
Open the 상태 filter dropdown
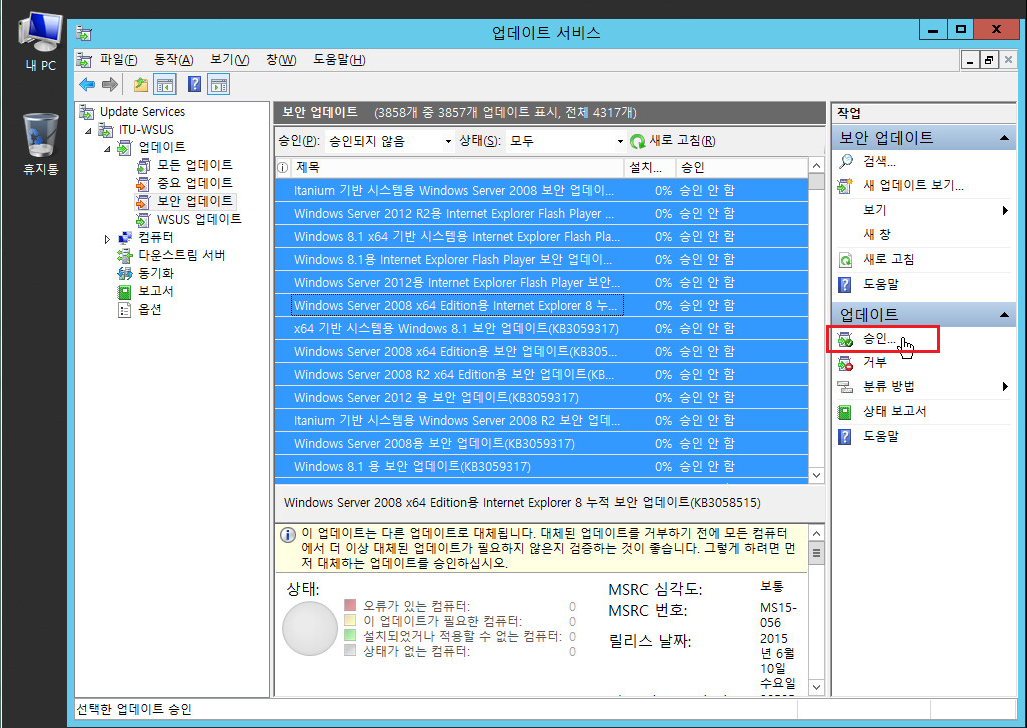coord(567,142)
